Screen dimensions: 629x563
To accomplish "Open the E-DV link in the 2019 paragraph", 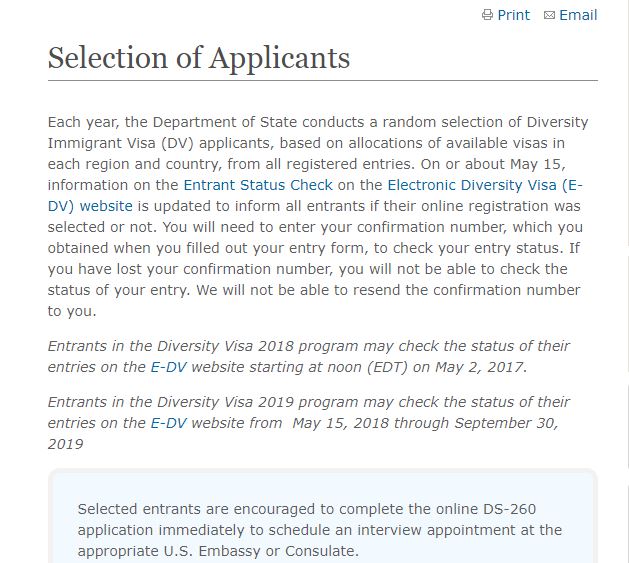I will click(x=168, y=423).
